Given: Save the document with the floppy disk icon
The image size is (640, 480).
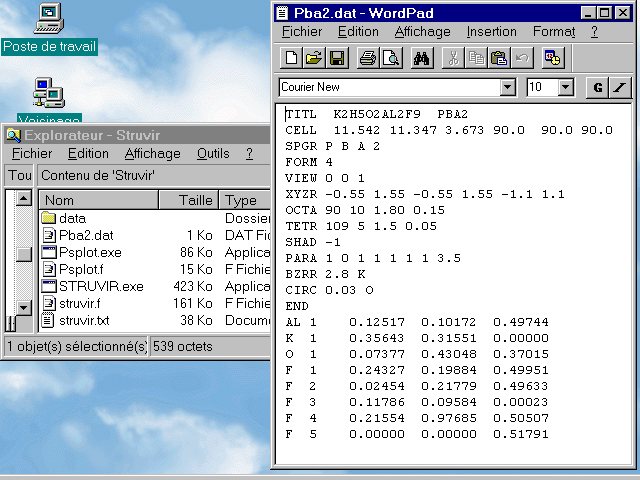Looking at the screenshot, I should click(x=337, y=58).
